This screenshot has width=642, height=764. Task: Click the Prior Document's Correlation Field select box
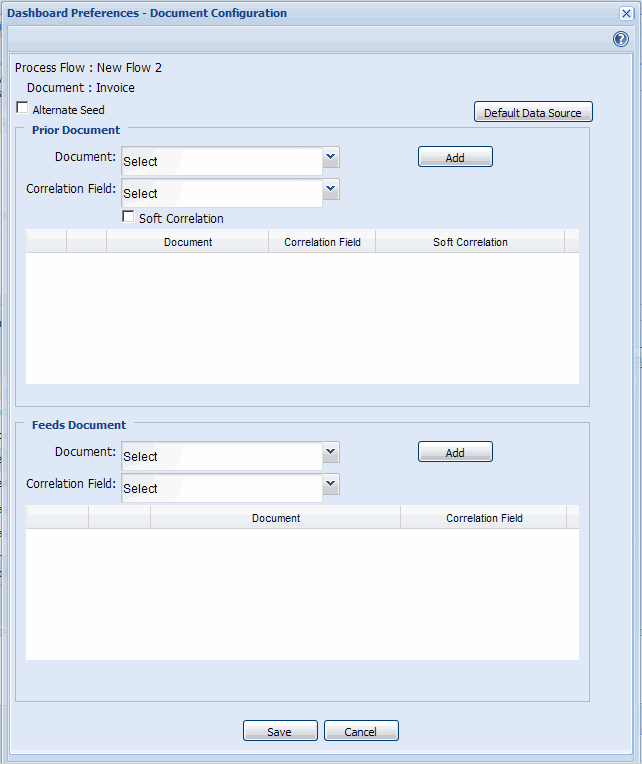(222, 193)
